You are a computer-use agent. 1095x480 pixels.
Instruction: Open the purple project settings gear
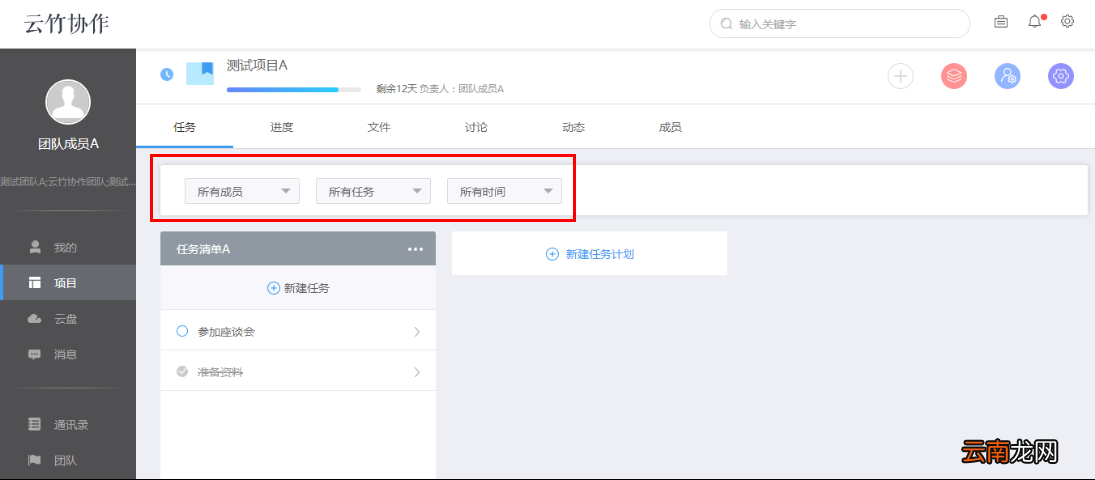(x=1061, y=75)
